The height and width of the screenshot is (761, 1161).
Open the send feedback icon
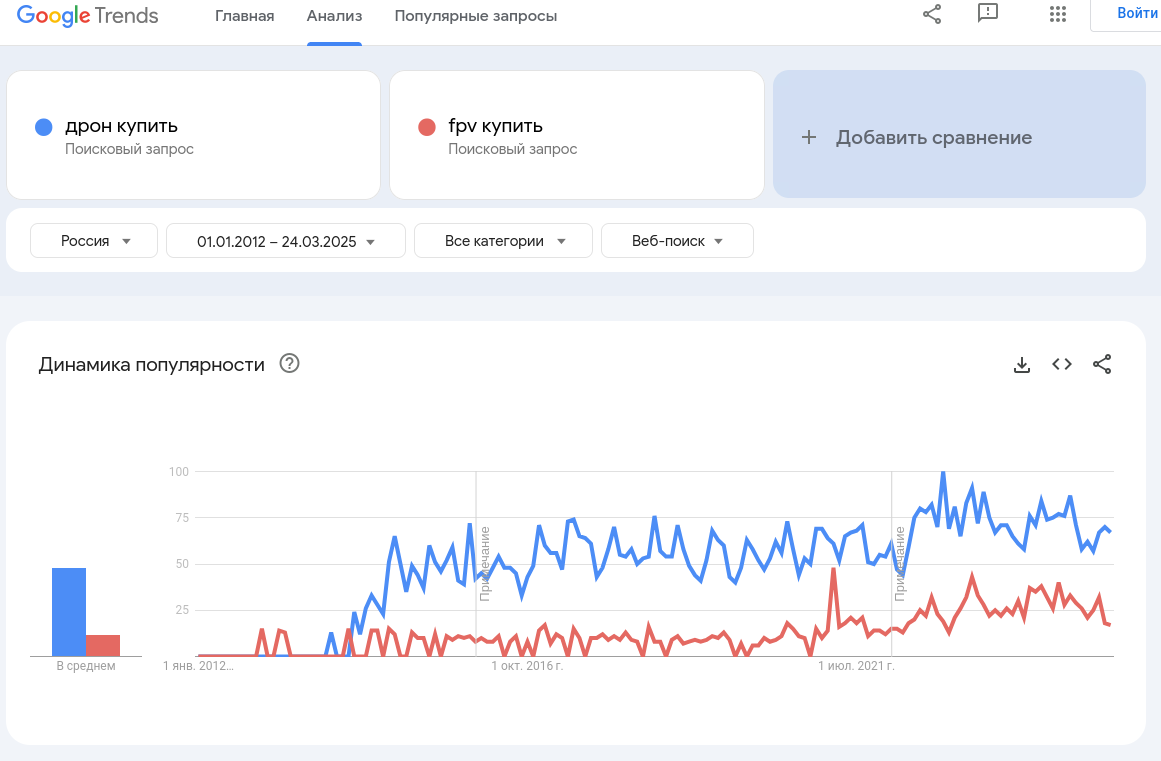[988, 14]
